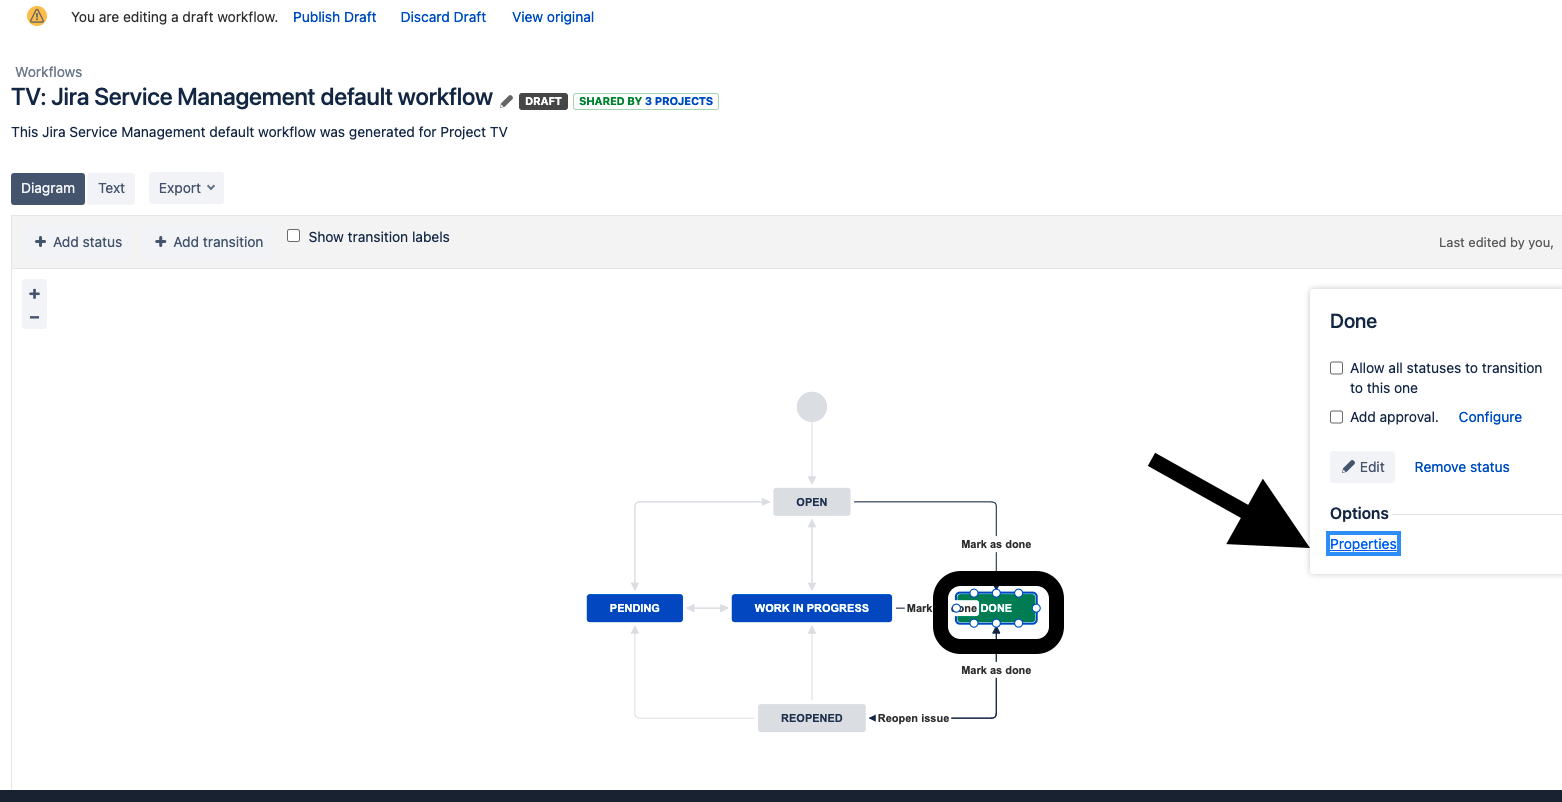Screen dimensions: 1562x802
Task: Click Publish Draft
Action: click(334, 17)
